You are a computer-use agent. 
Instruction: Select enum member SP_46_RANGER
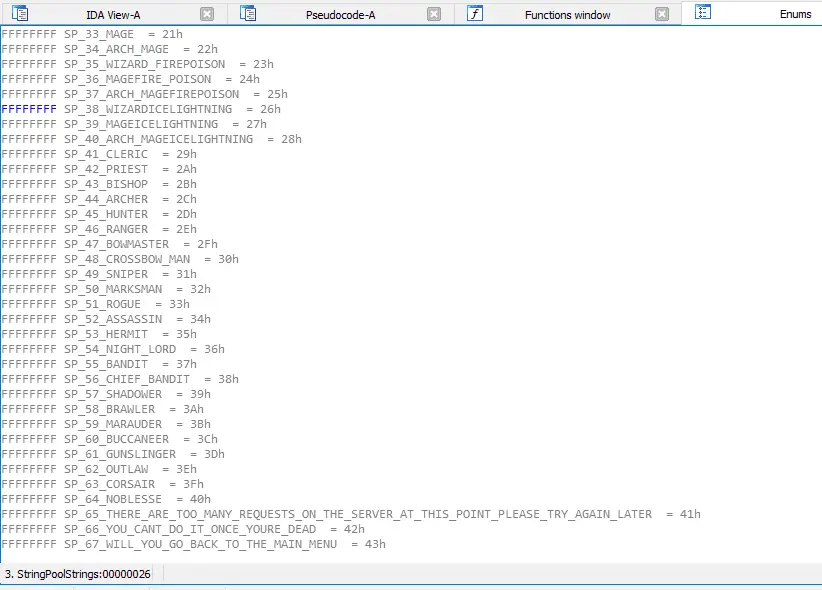click(x=106, y=229)
